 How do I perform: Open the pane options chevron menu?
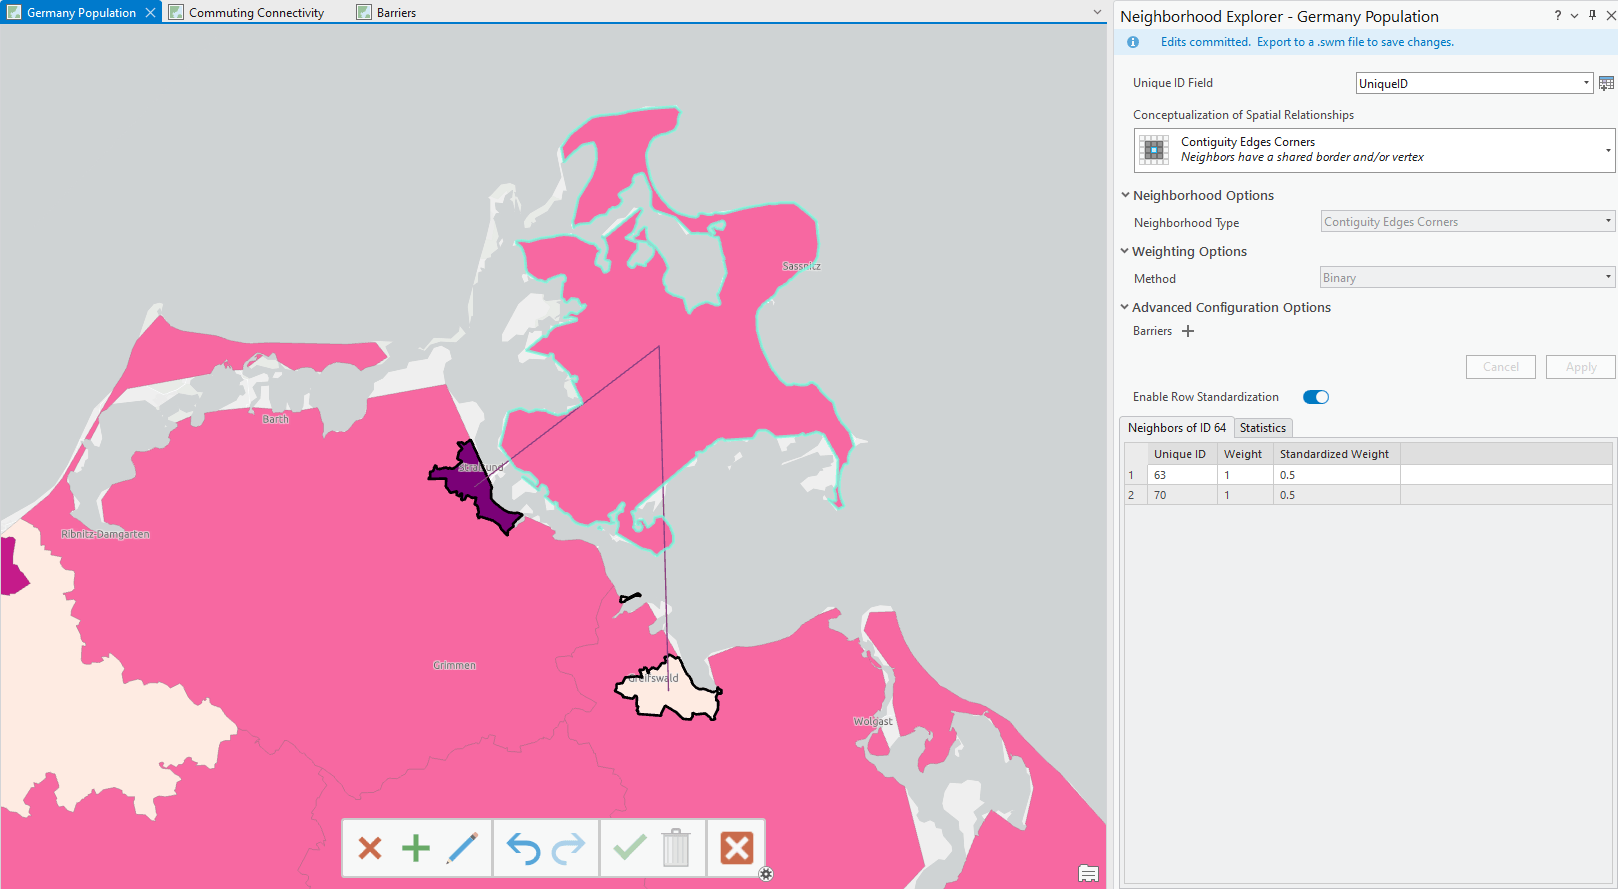click(x=1575, y=15)
